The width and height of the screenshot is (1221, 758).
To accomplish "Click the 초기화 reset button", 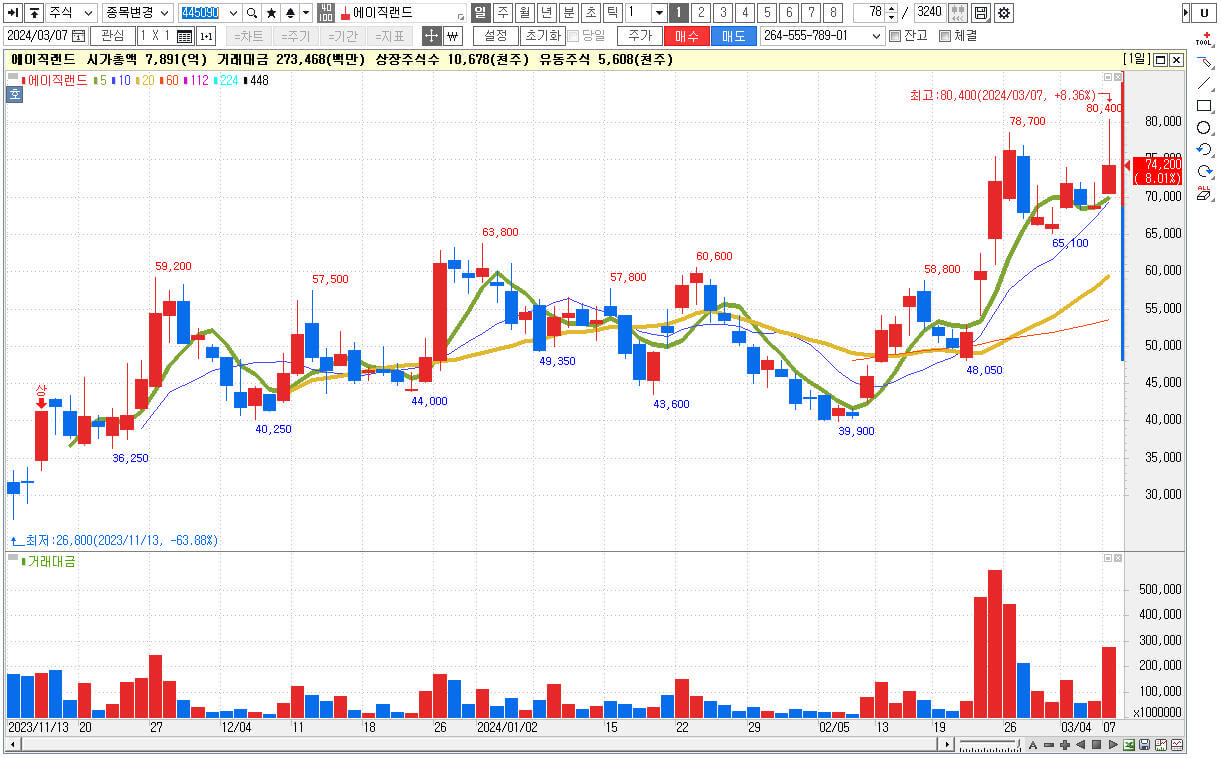I will coord(542,36).
